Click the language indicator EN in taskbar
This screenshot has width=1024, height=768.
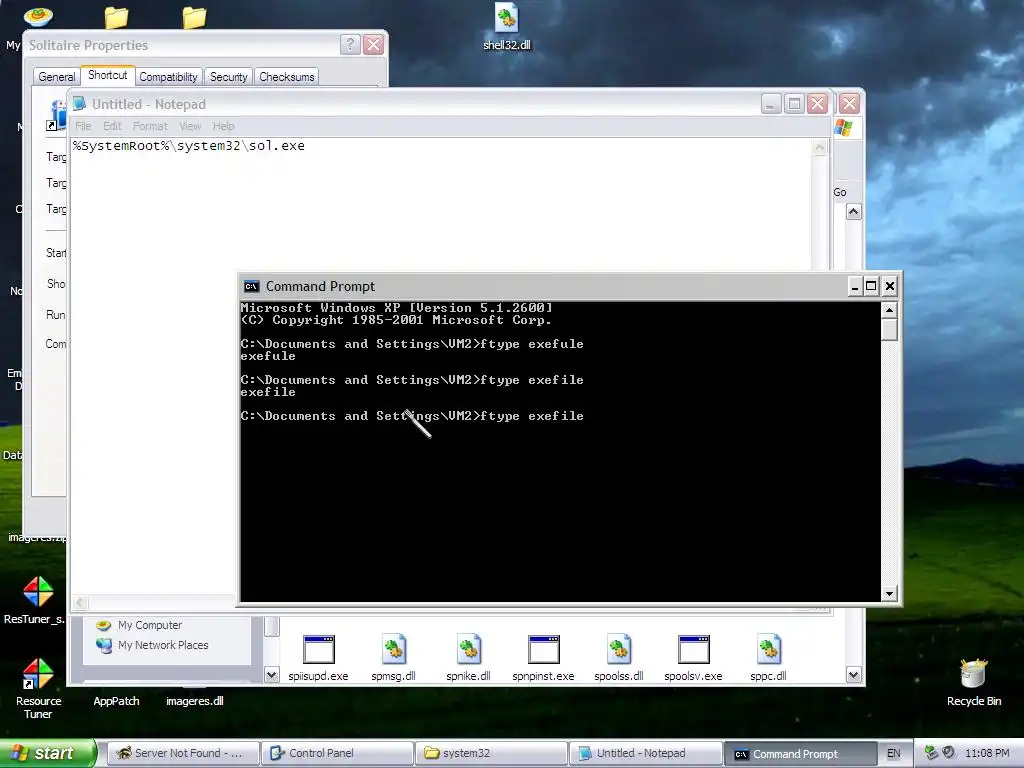point(893,754)
